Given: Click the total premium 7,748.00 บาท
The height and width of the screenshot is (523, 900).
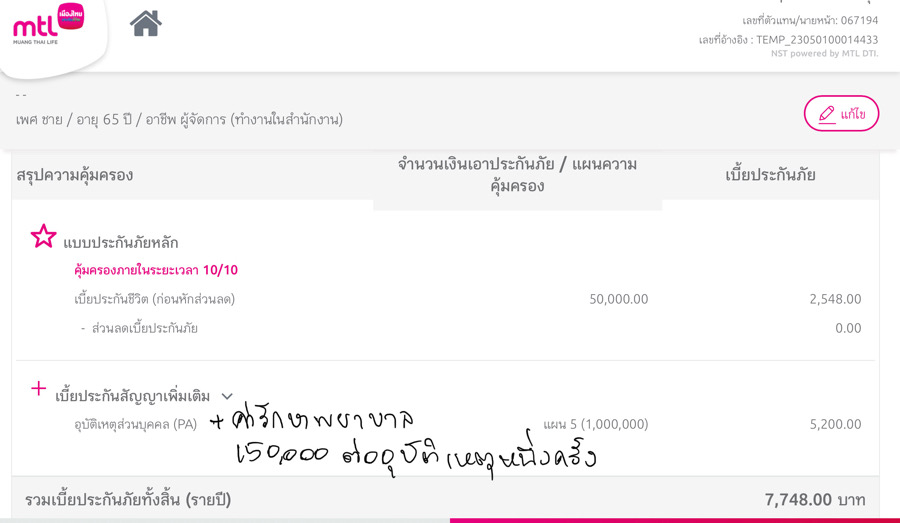Looking at the screenshot, I should [814, 499].
